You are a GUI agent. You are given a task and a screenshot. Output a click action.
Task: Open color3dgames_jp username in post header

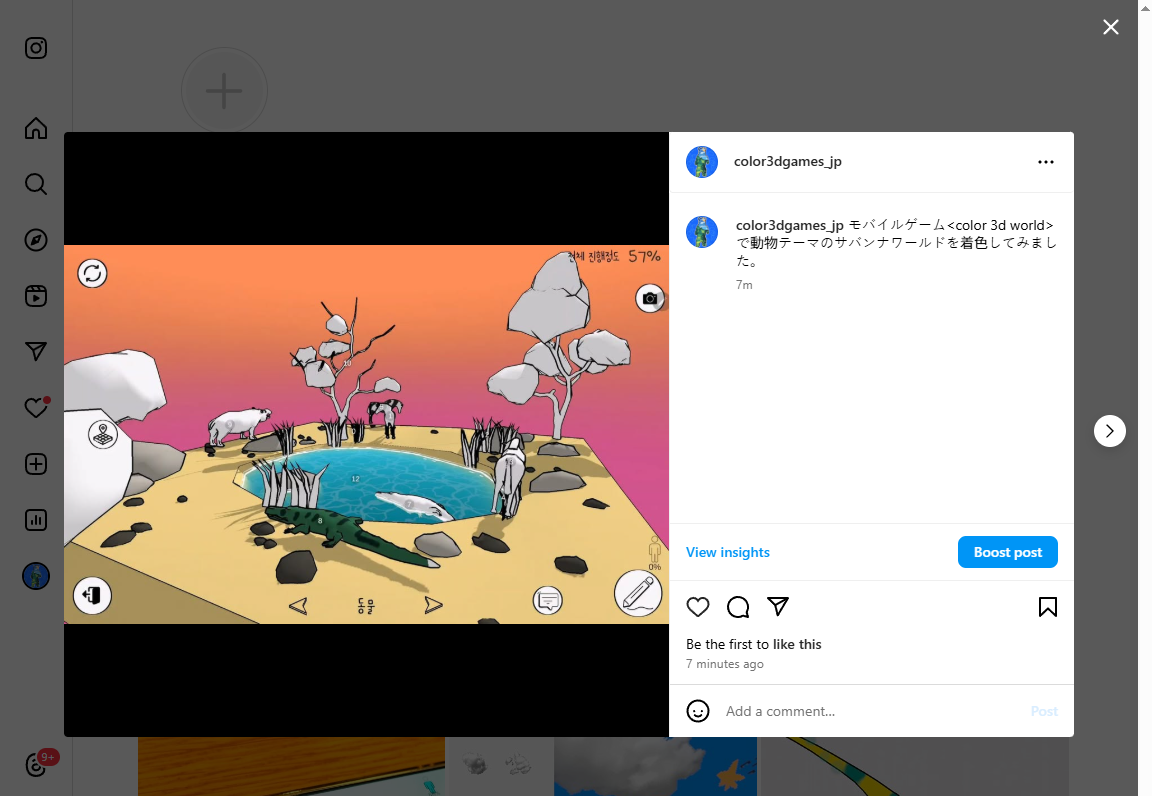(788, 162)
